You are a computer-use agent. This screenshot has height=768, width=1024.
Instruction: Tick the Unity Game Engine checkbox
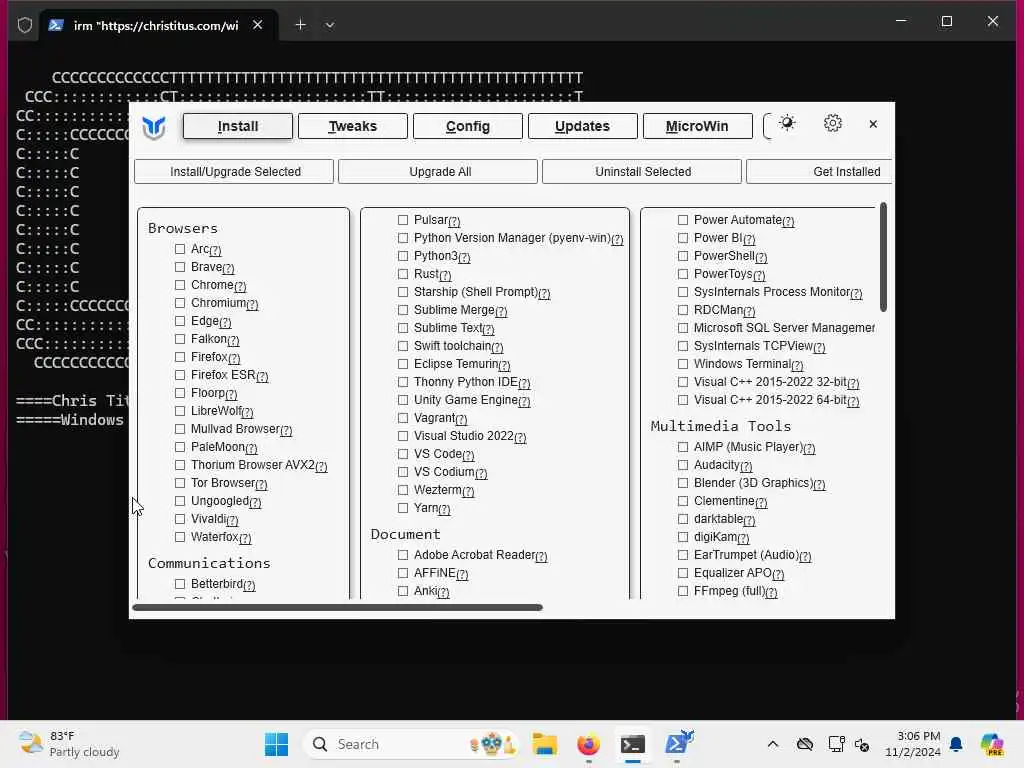[x=403, y=400]
